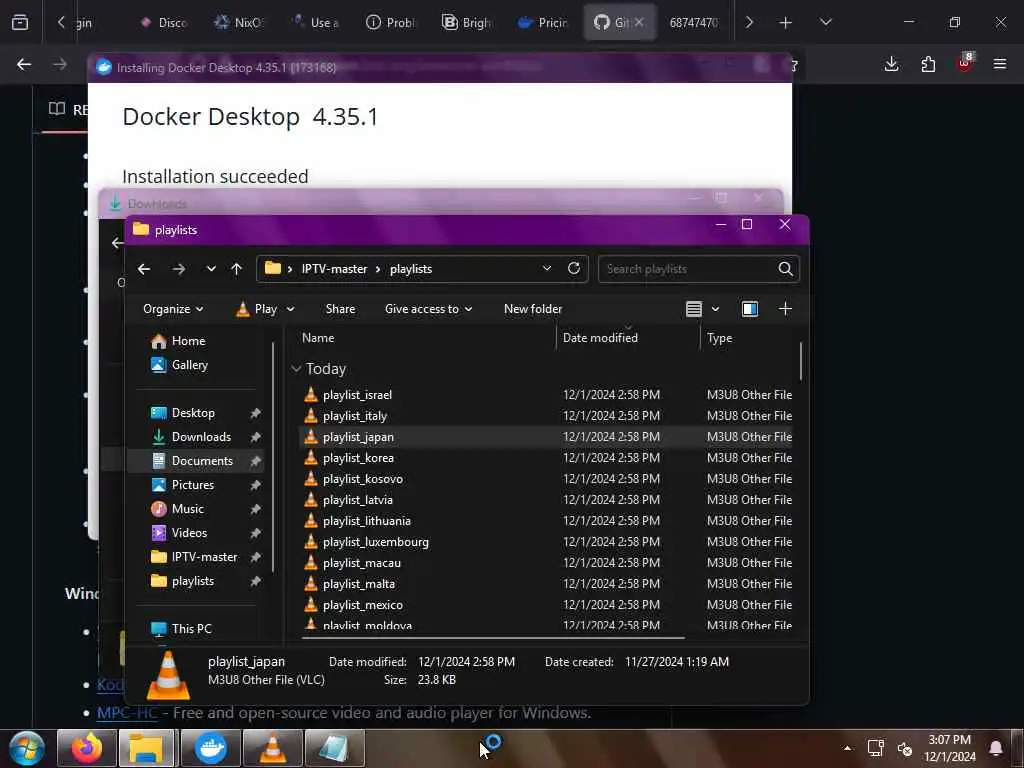Play selected file with VLC
Image resolution: width=1024 pixels, height=768 pixels.
pos(257,309)
